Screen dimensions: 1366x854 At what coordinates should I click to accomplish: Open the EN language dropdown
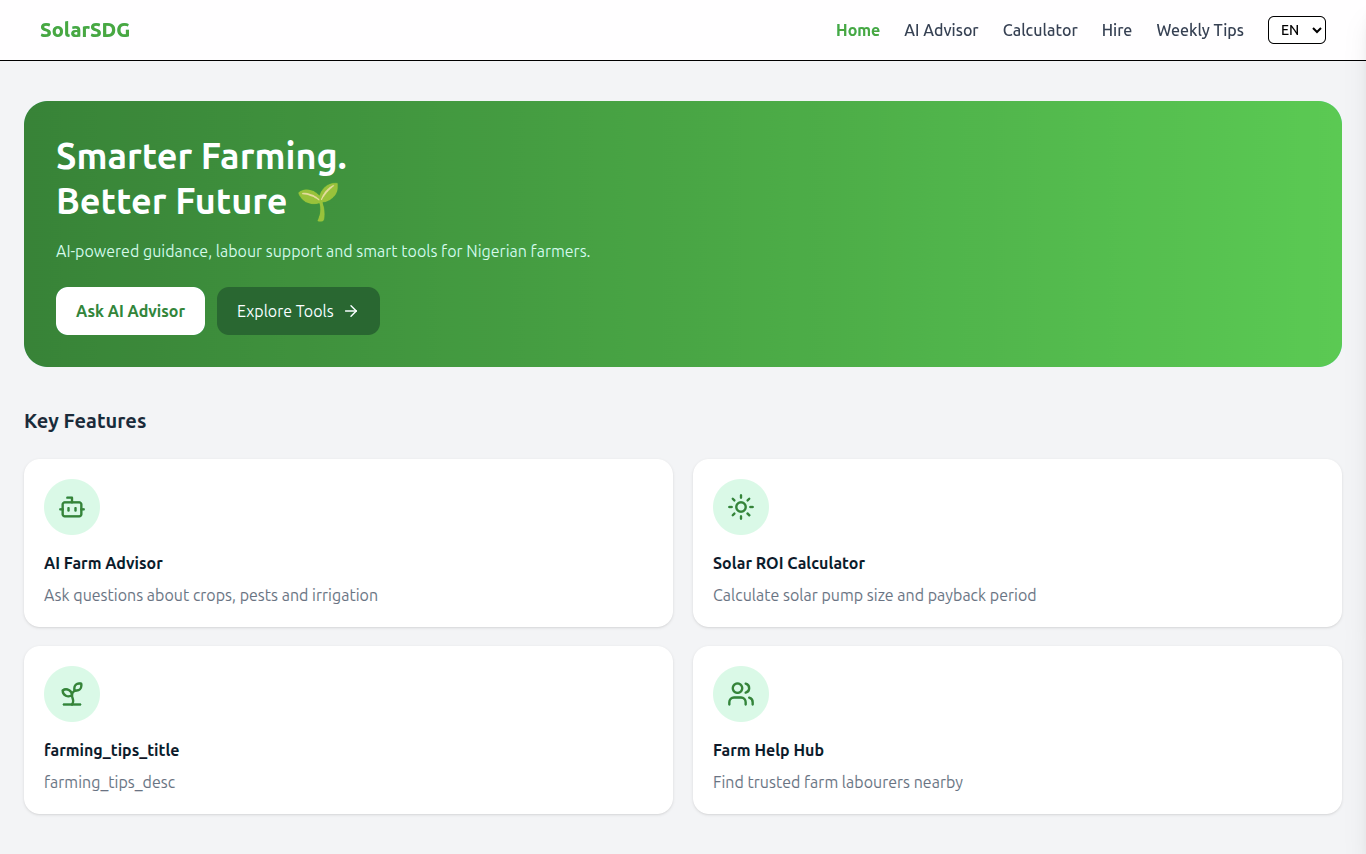1297,30
